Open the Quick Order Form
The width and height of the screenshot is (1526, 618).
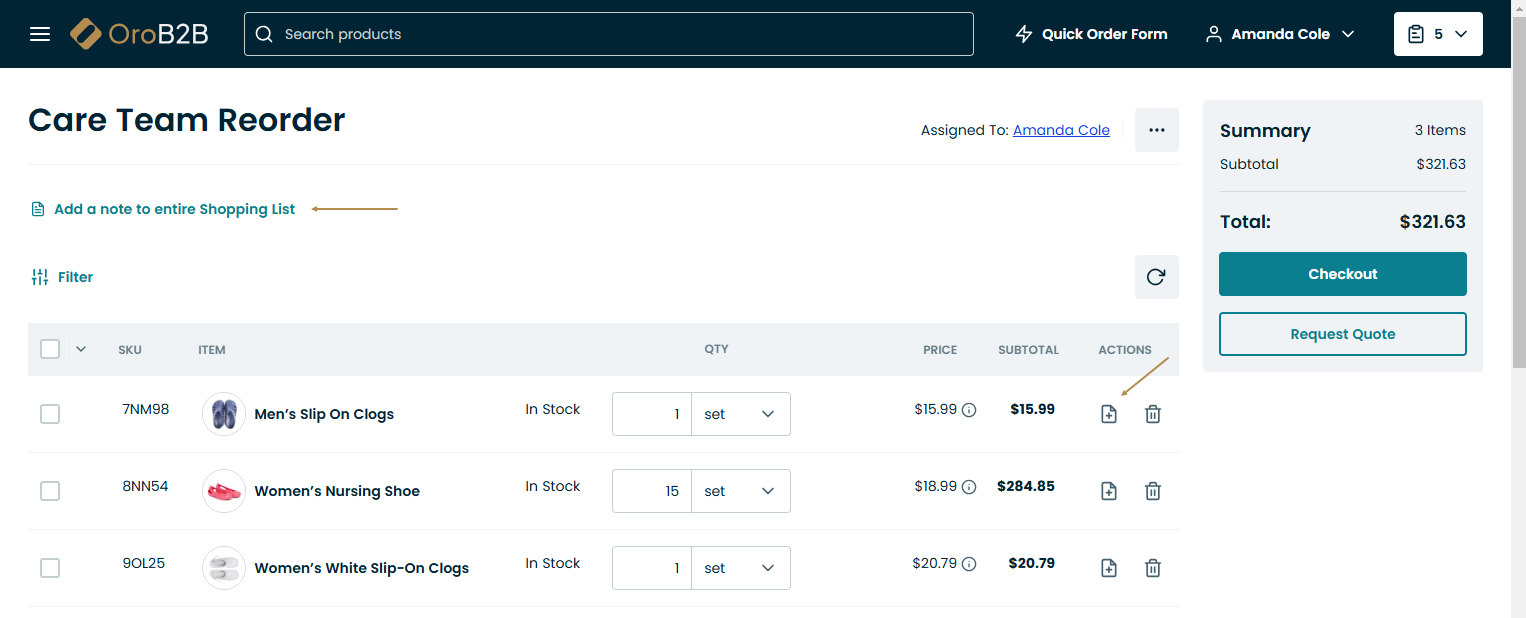click(x=1091, y=34)
